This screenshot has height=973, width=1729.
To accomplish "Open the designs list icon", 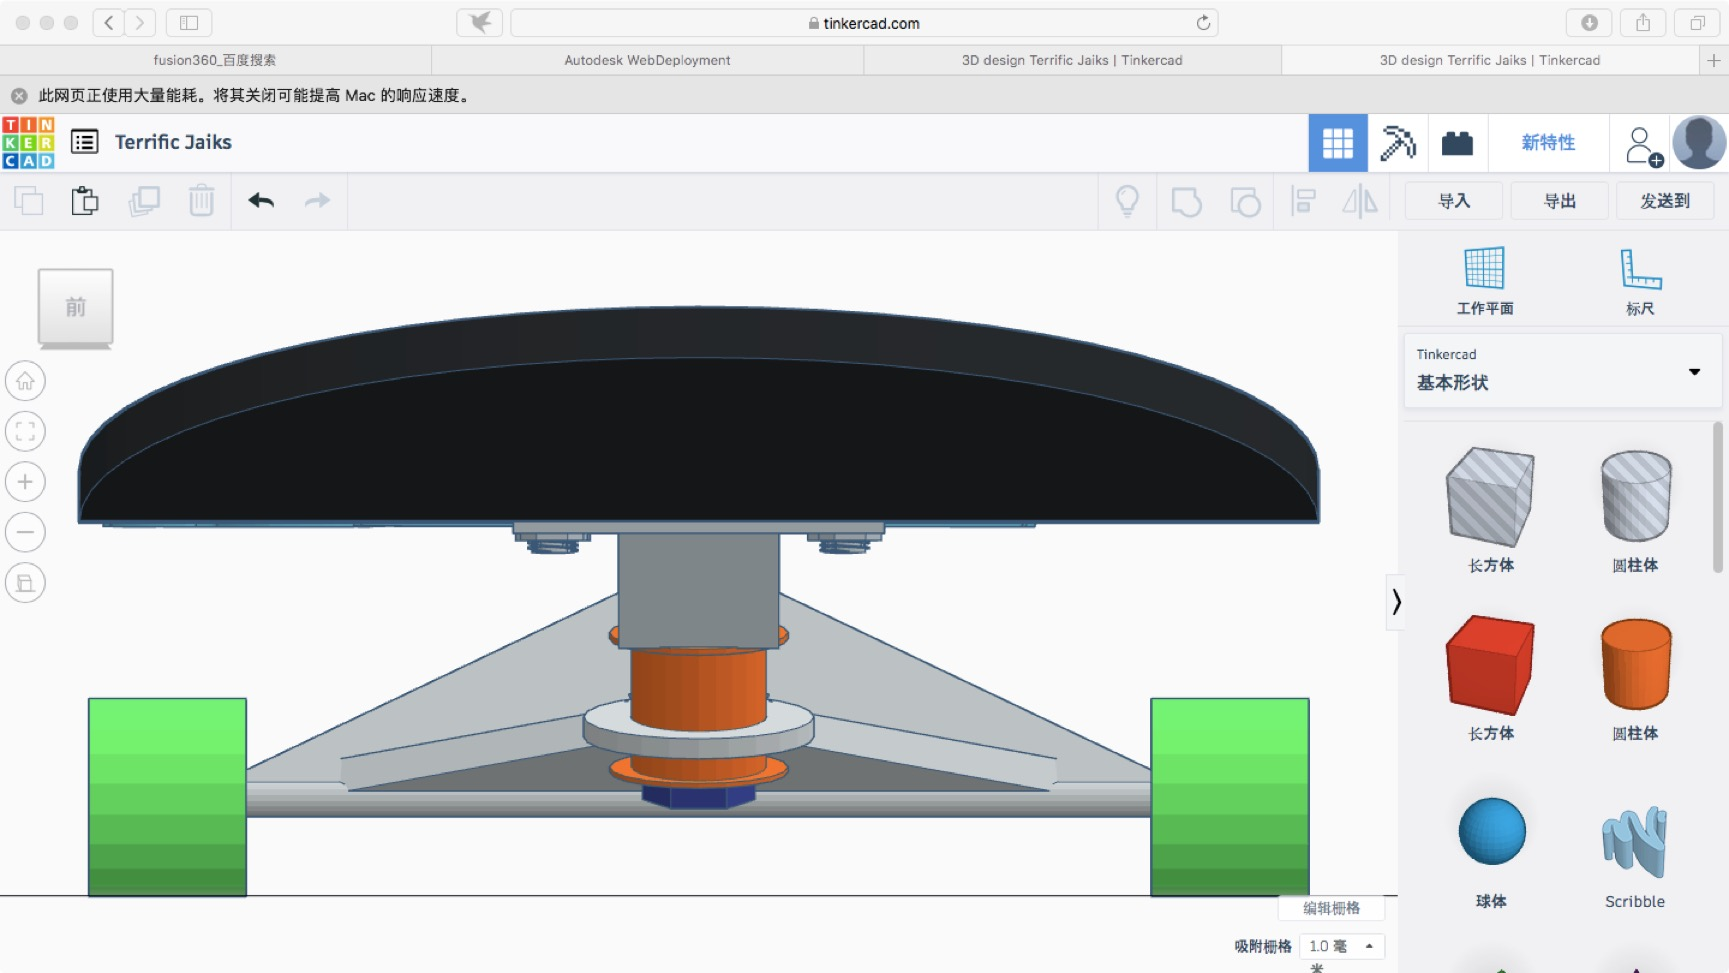I will 85,142.
